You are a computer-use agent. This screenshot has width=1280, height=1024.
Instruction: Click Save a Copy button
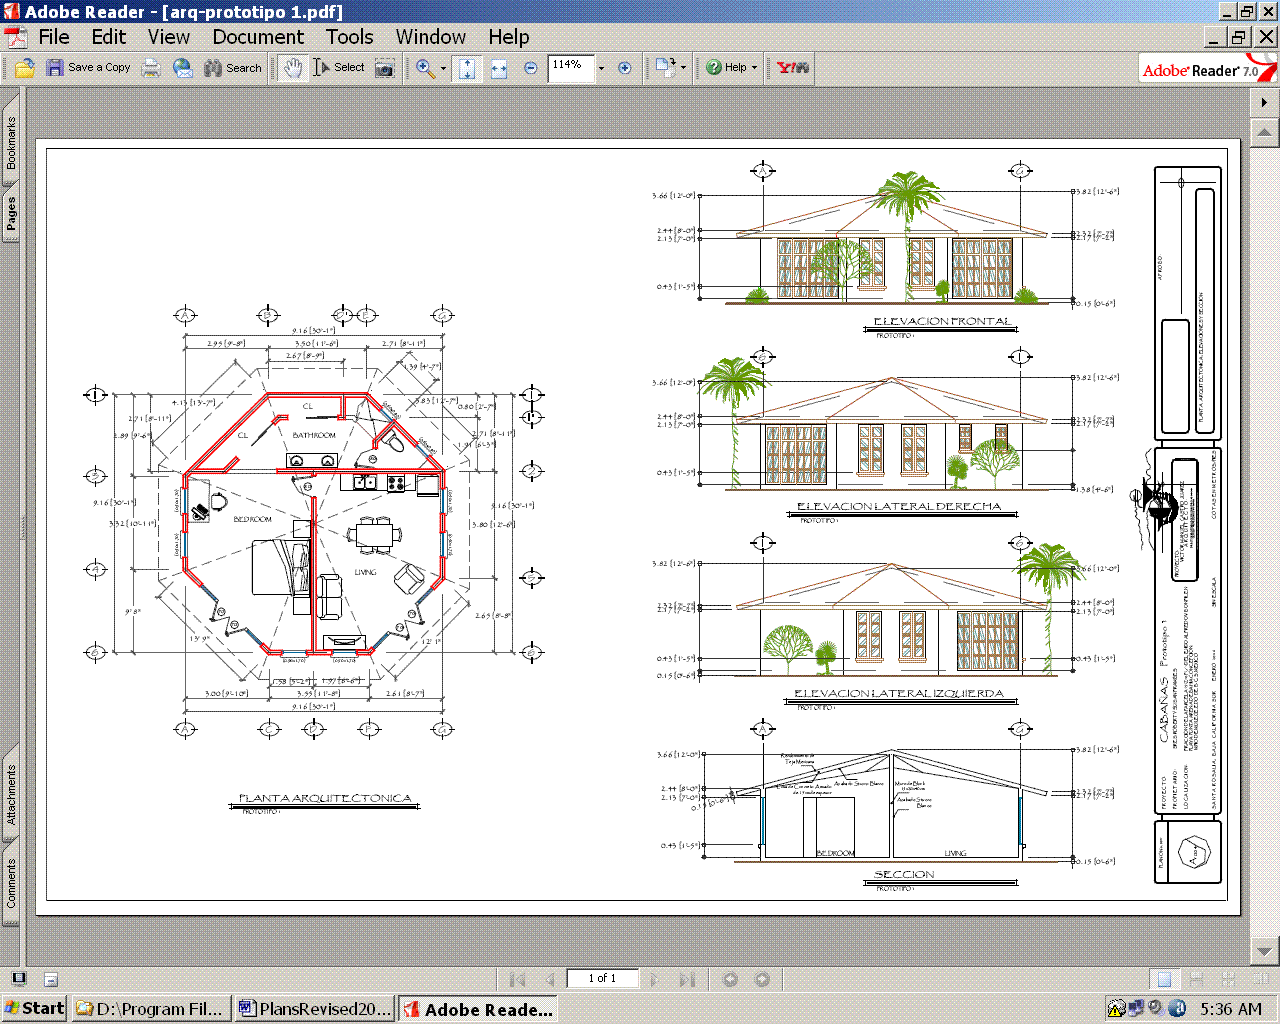point(89,68)
